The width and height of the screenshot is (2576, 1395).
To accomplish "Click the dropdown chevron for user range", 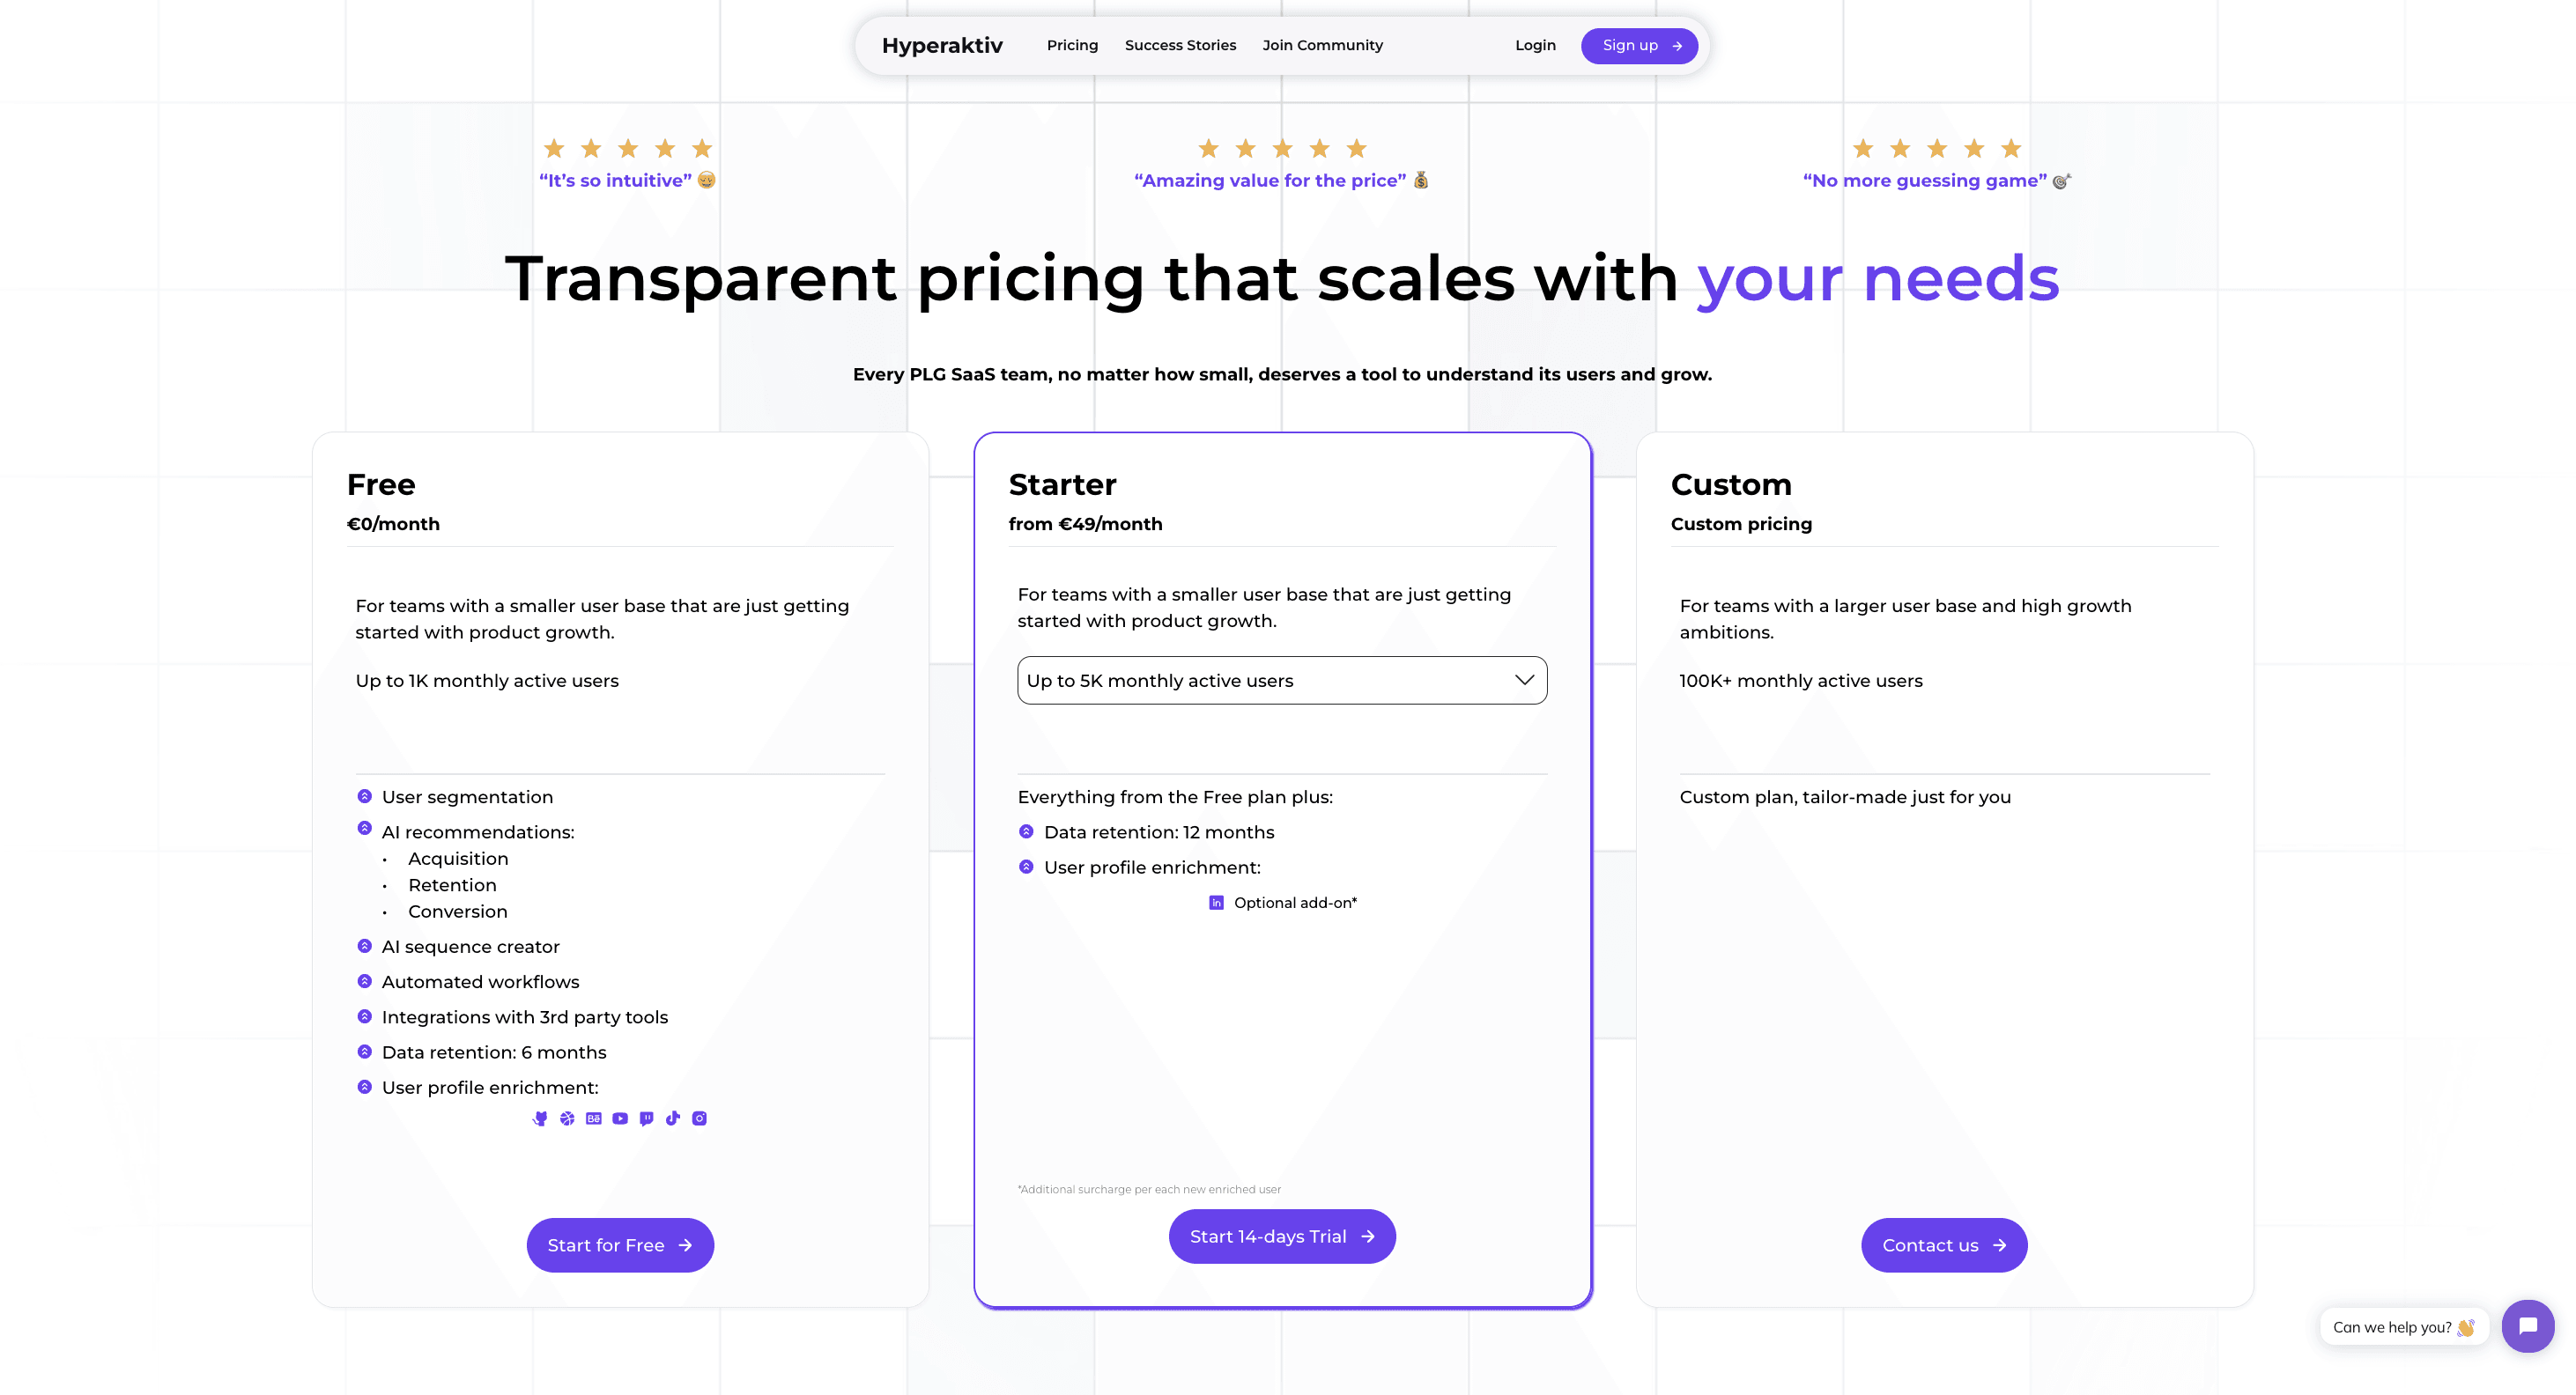I will coord(1522,680).
